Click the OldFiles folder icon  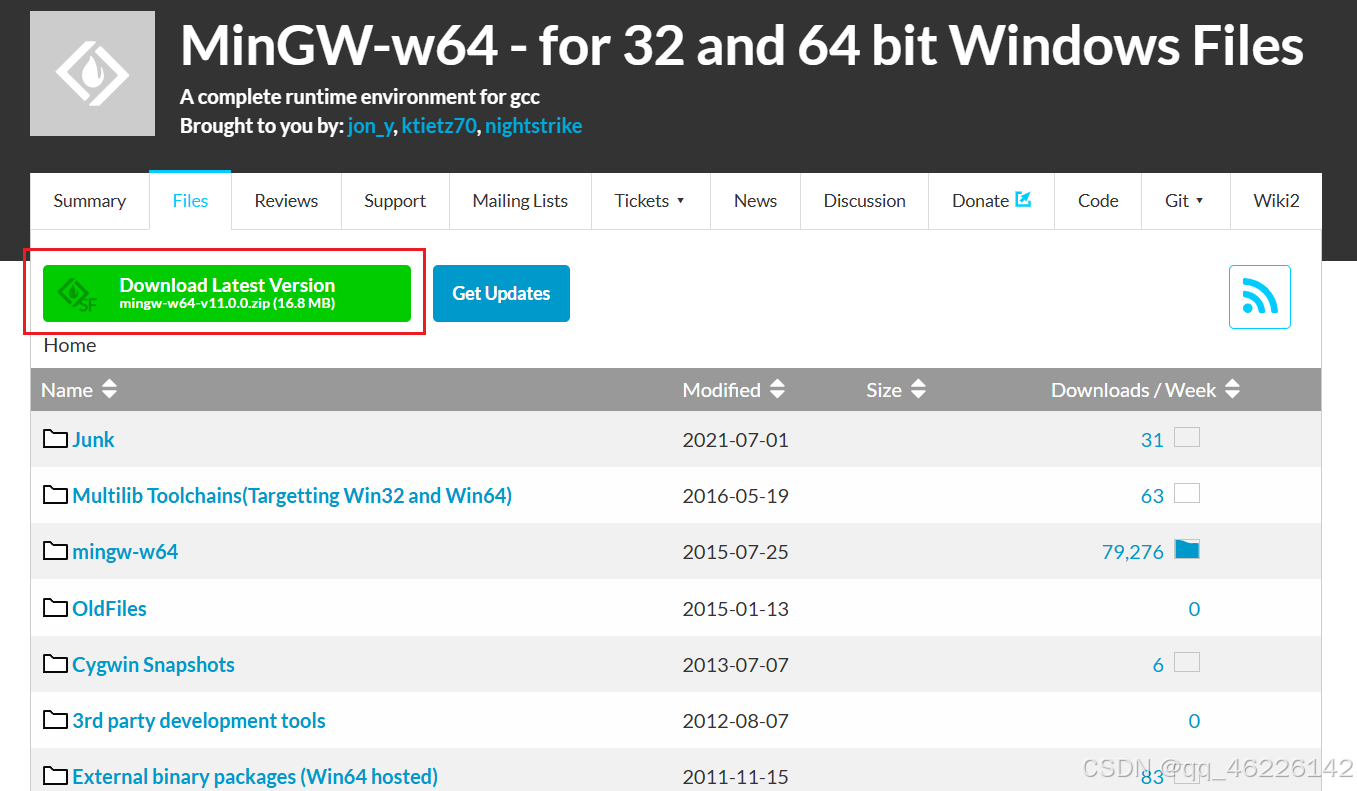click(x=55, y=608)
